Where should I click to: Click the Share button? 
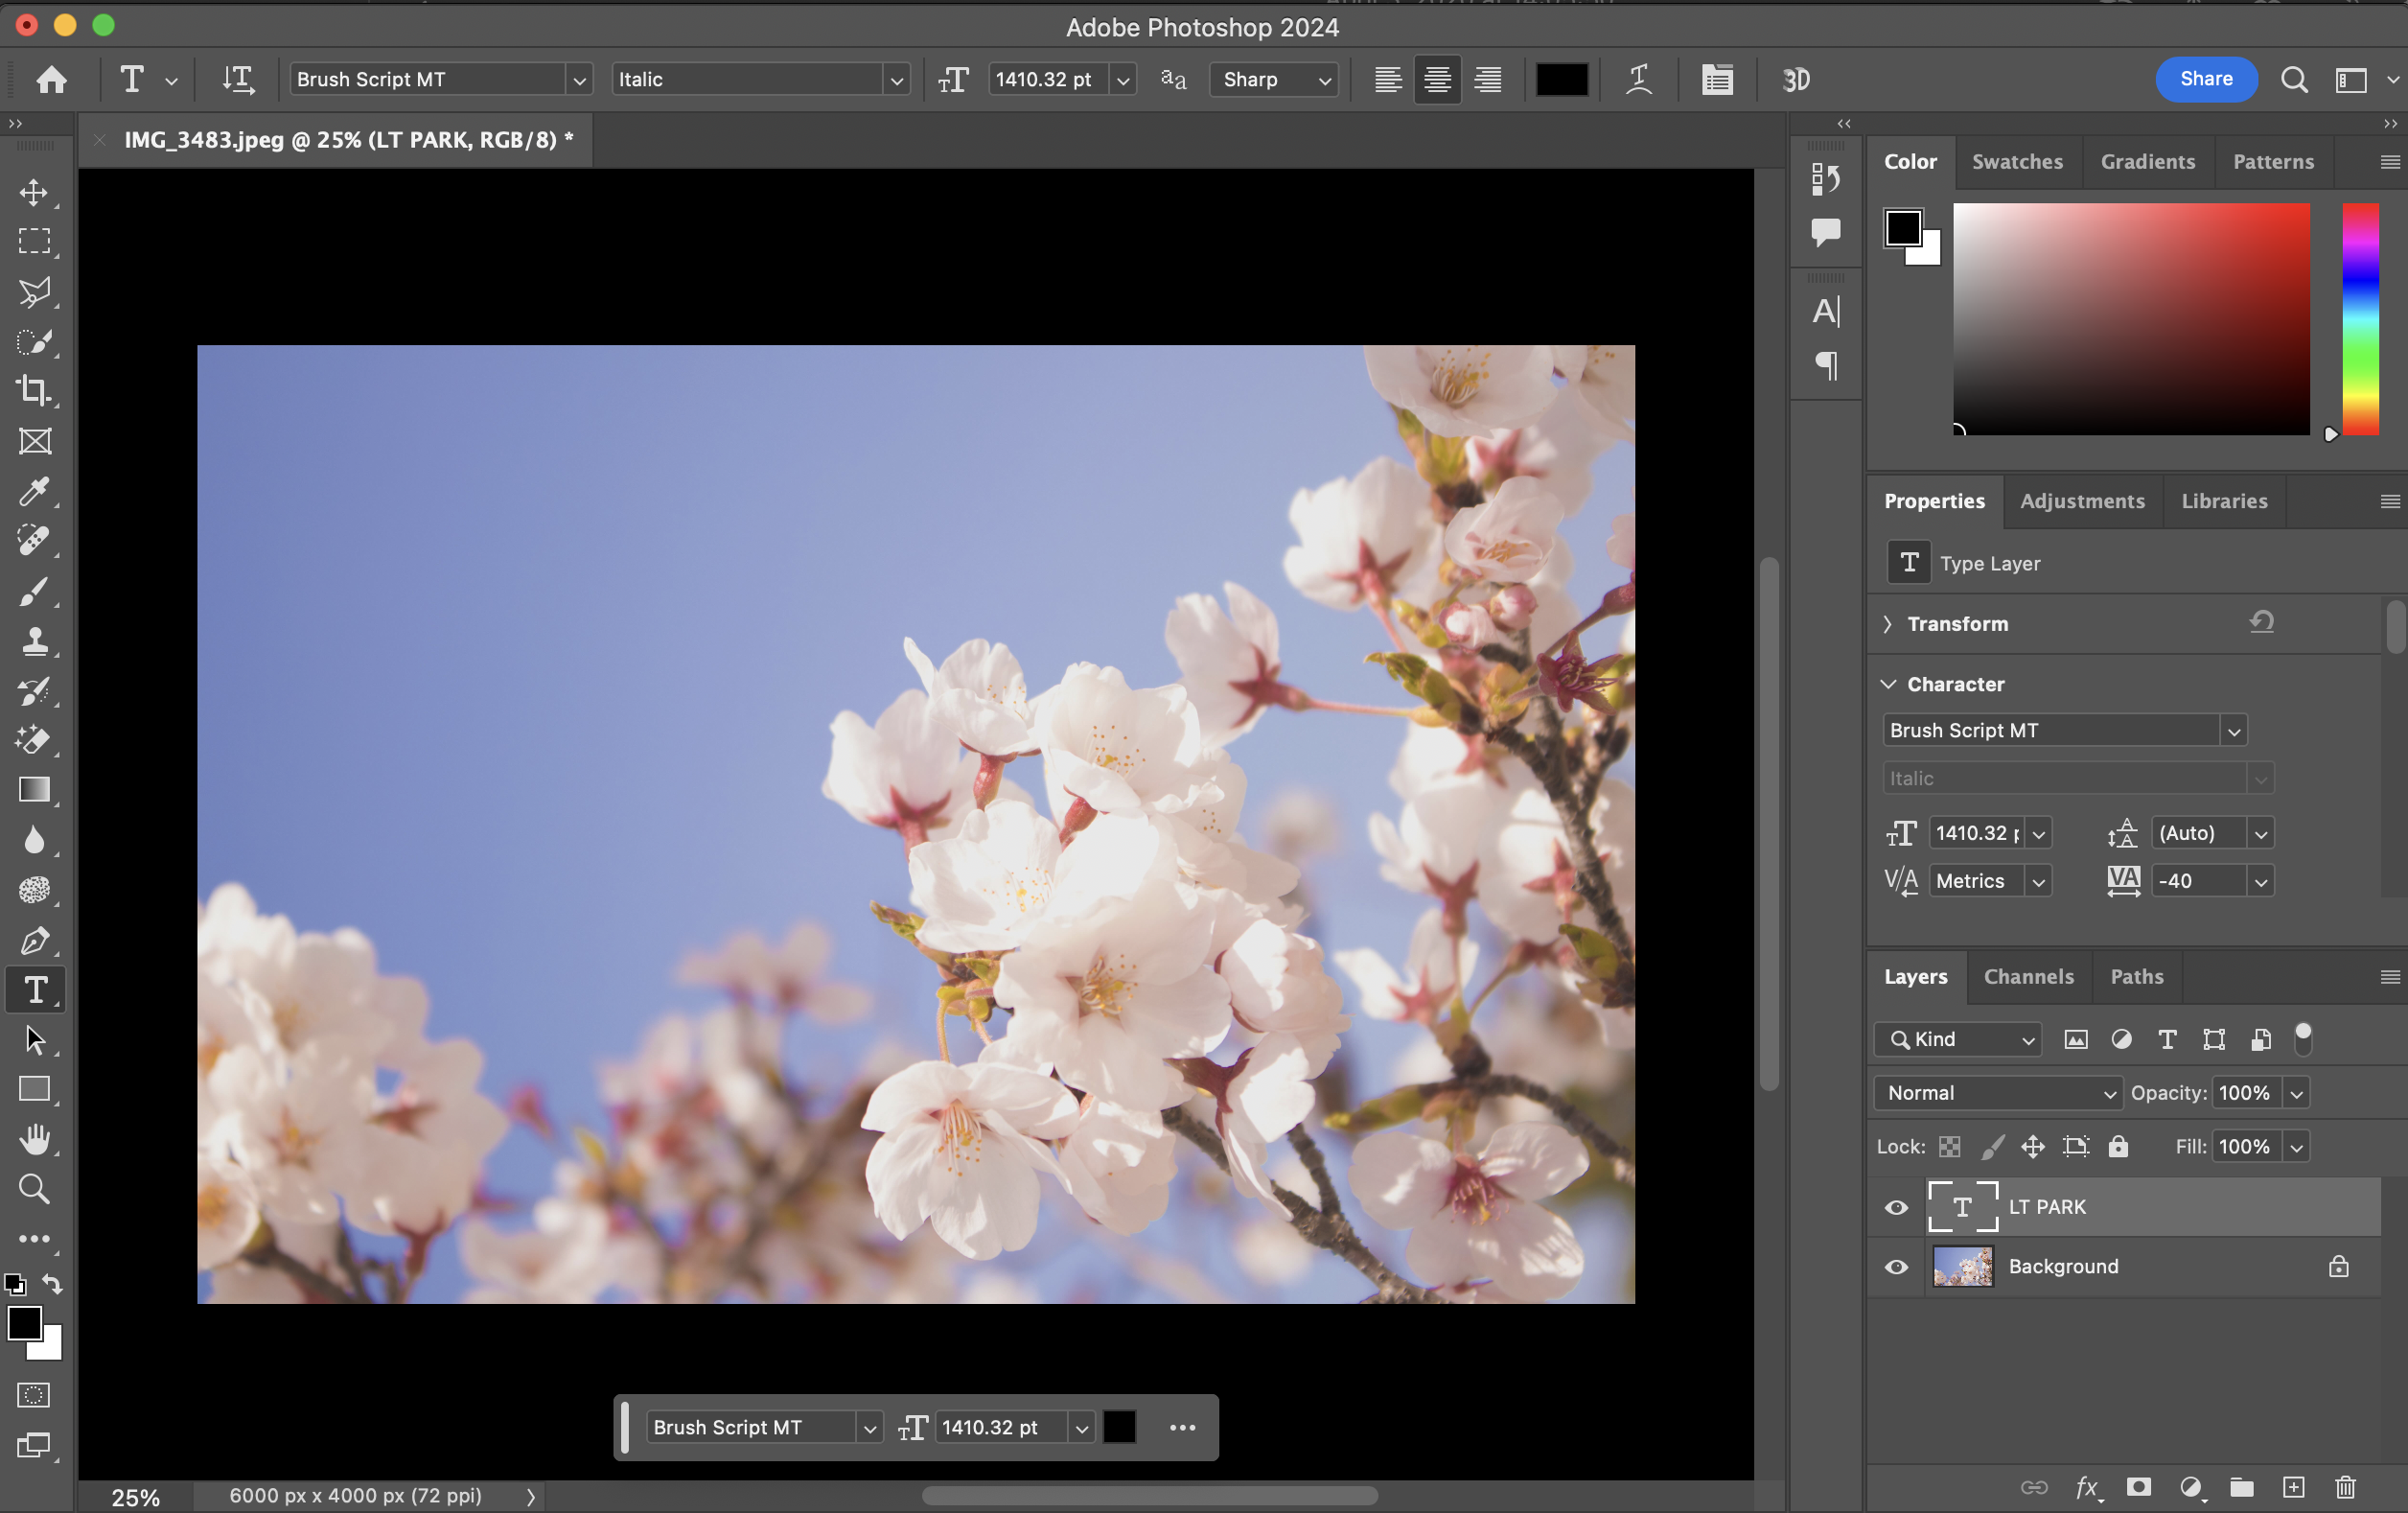[x=2205, y=79]
